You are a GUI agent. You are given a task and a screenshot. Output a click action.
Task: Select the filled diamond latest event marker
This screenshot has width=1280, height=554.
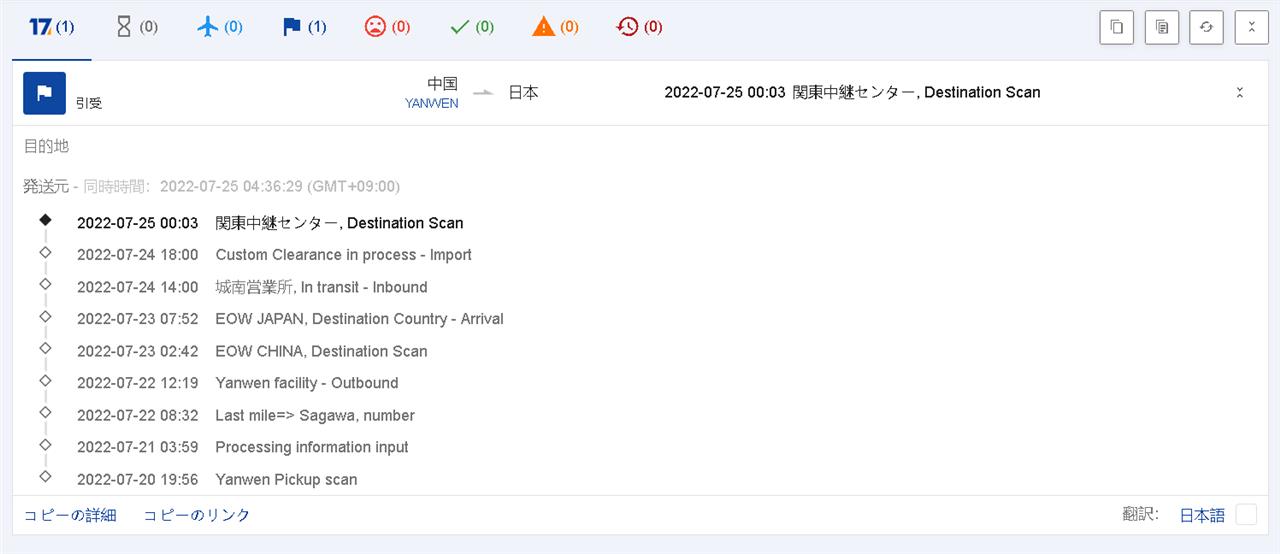pos(45,219)
